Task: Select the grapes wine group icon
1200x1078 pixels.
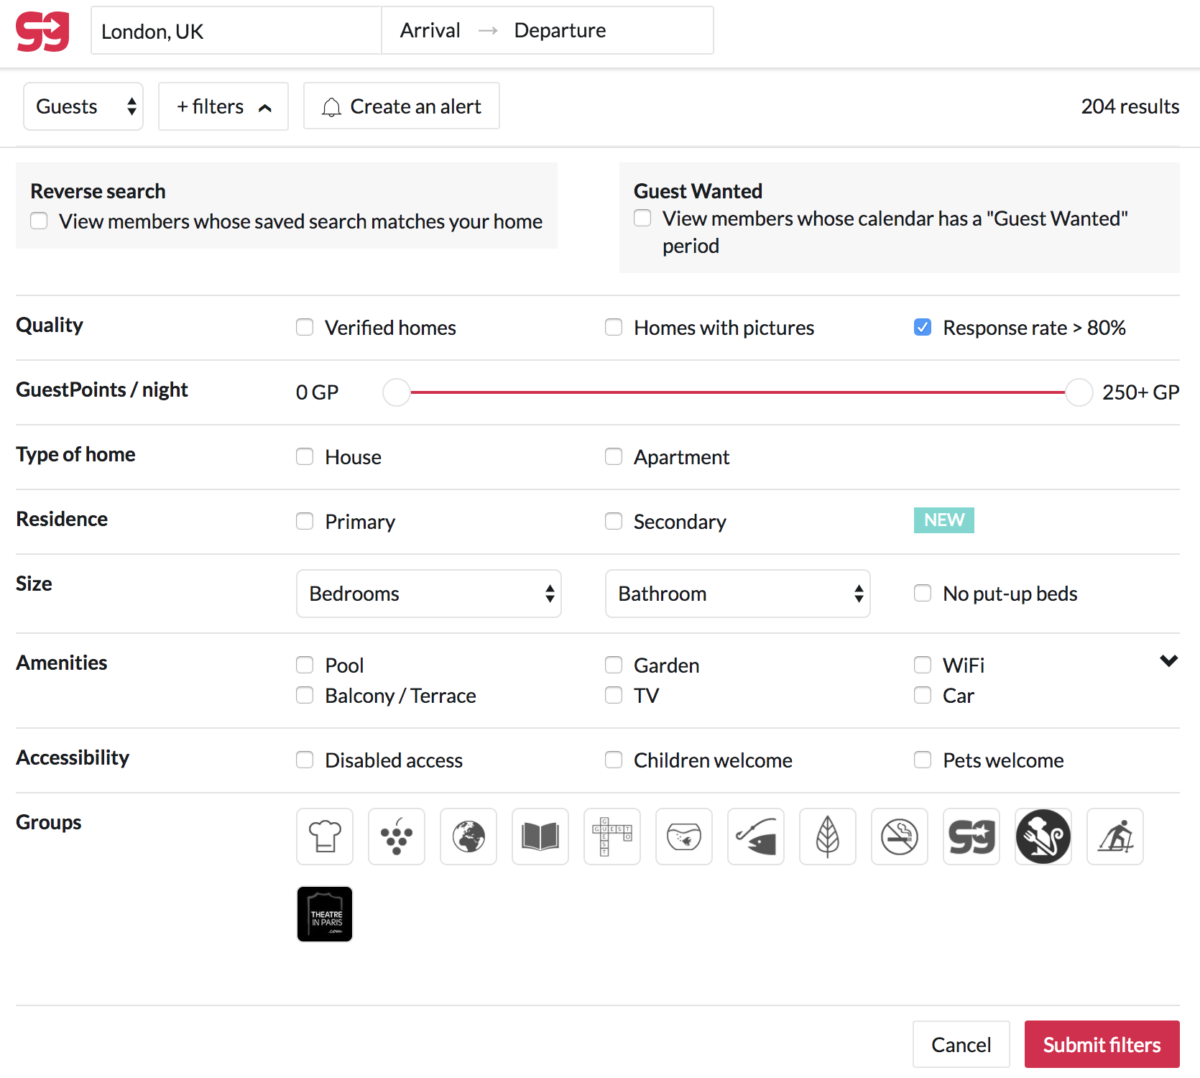Action: [397, 836]
